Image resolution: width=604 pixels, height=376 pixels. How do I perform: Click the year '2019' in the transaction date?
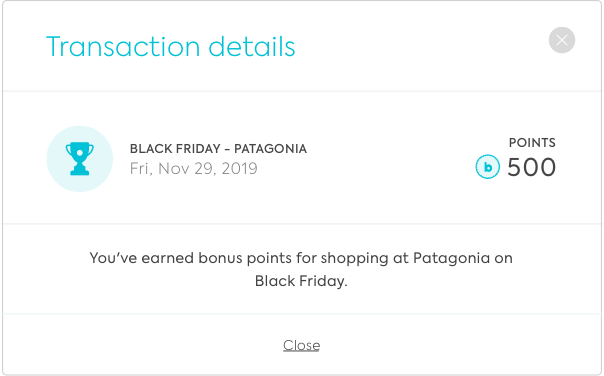point(239,168)
